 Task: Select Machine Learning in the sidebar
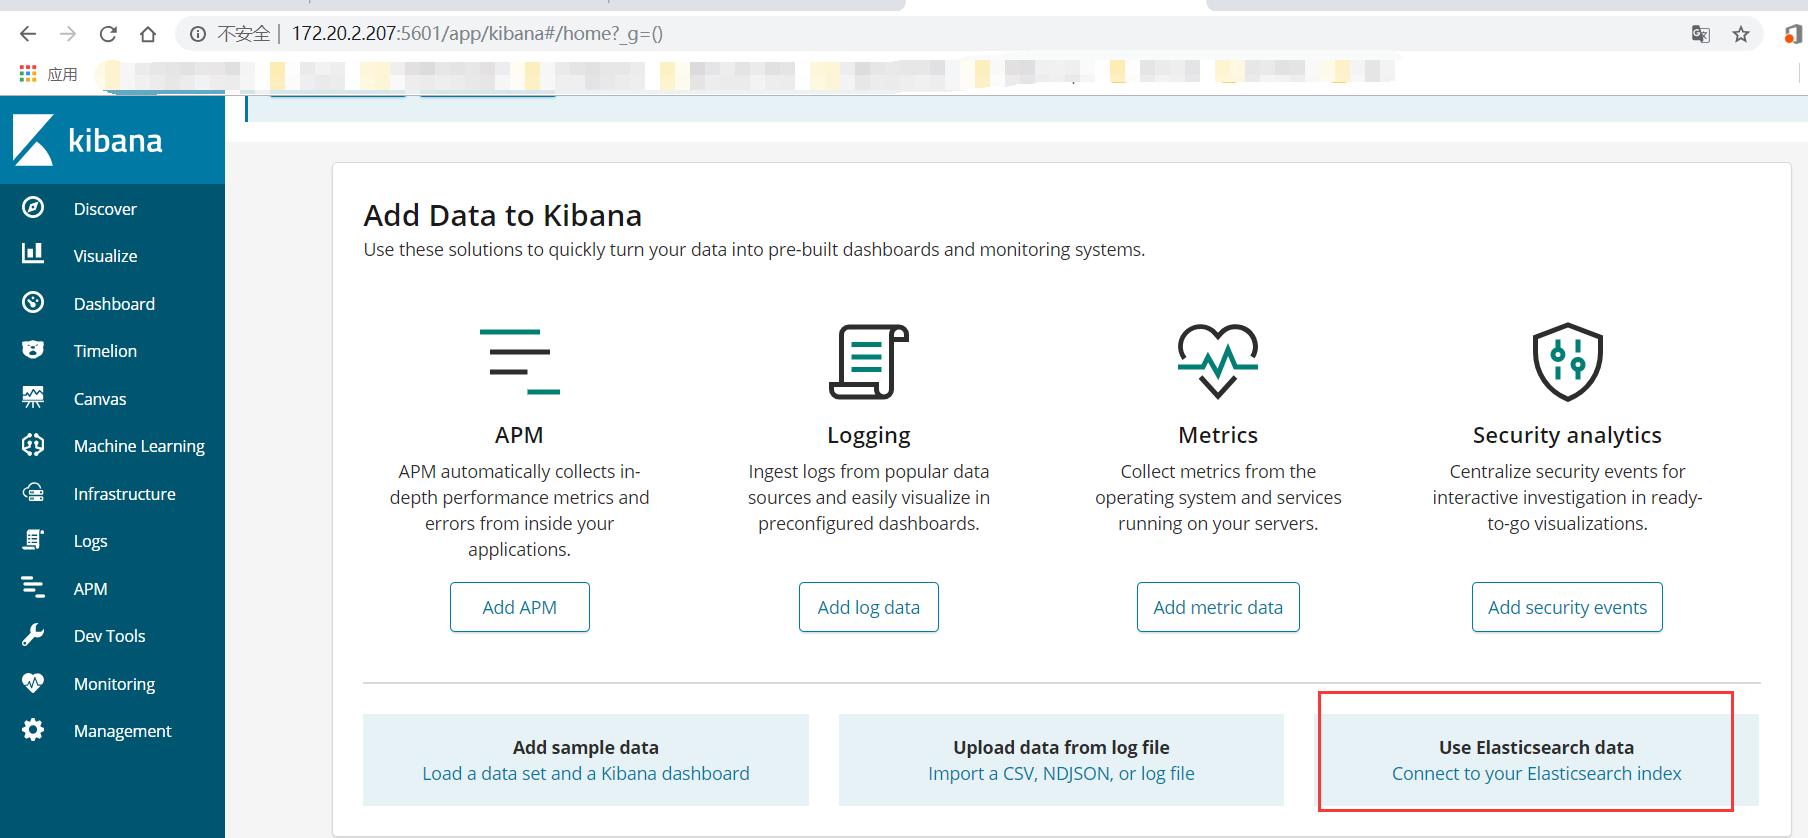(139, 446)
